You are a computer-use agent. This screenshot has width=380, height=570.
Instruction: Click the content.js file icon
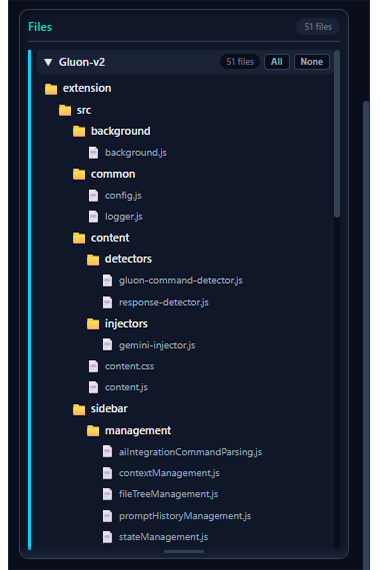tap(93, 388)
